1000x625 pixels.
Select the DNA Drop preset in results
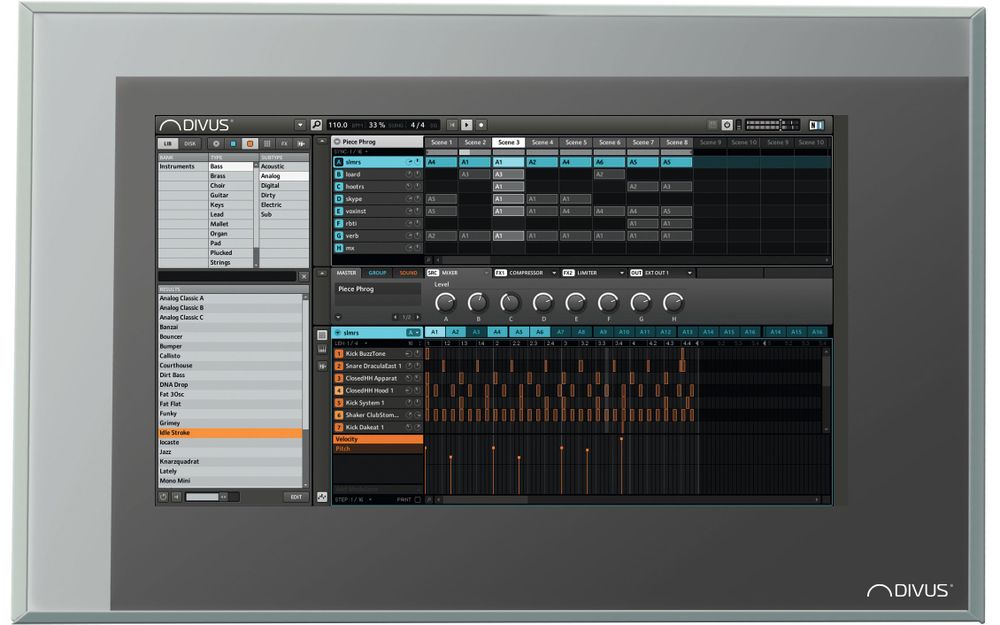(230, 385)
